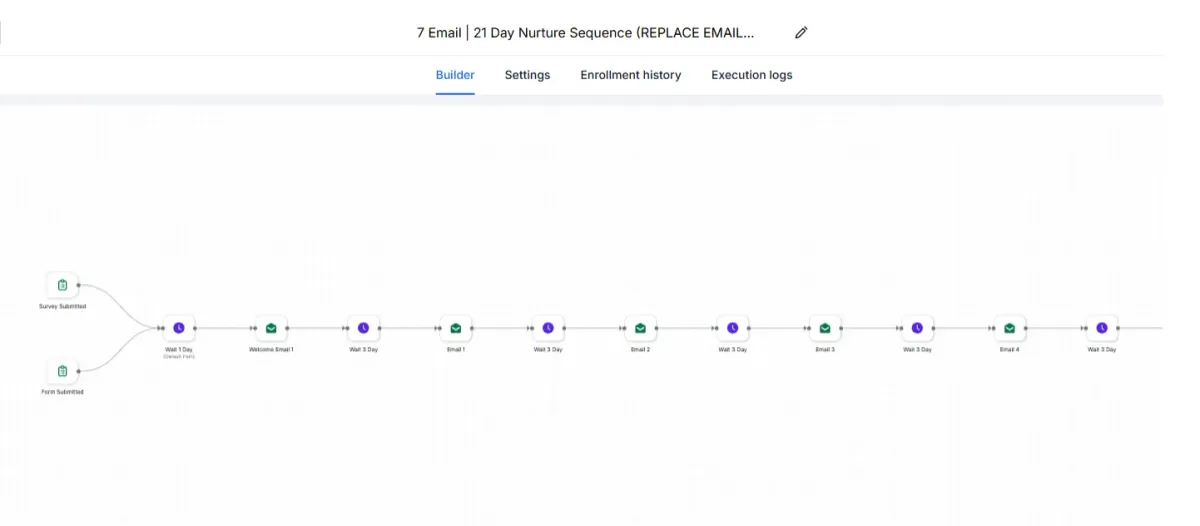The image size is (1200, 526).
Task: Open the Email 1 envelope node
Action: click(x=456, y=328)
